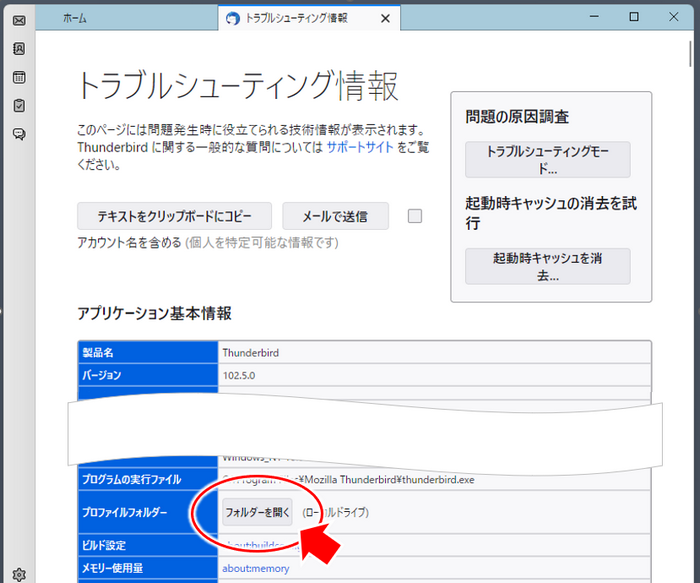Click the アプリケーション基本情報 heading
The image size is (700, 583).
[x=154, y=313]
